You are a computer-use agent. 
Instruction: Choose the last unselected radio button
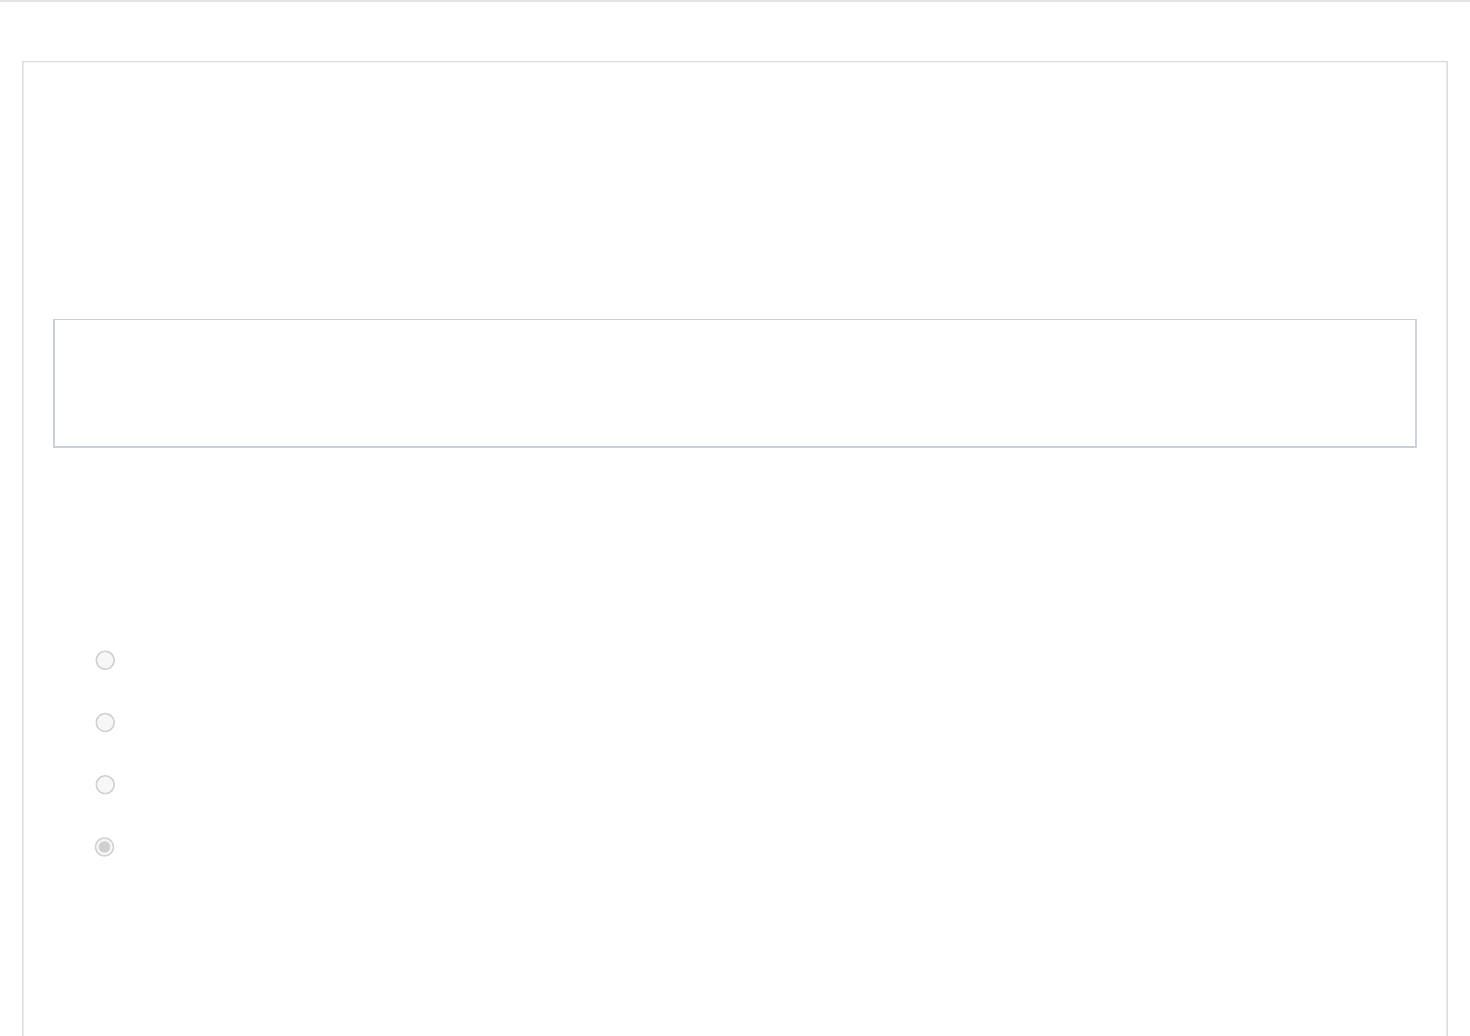[105, 785]
